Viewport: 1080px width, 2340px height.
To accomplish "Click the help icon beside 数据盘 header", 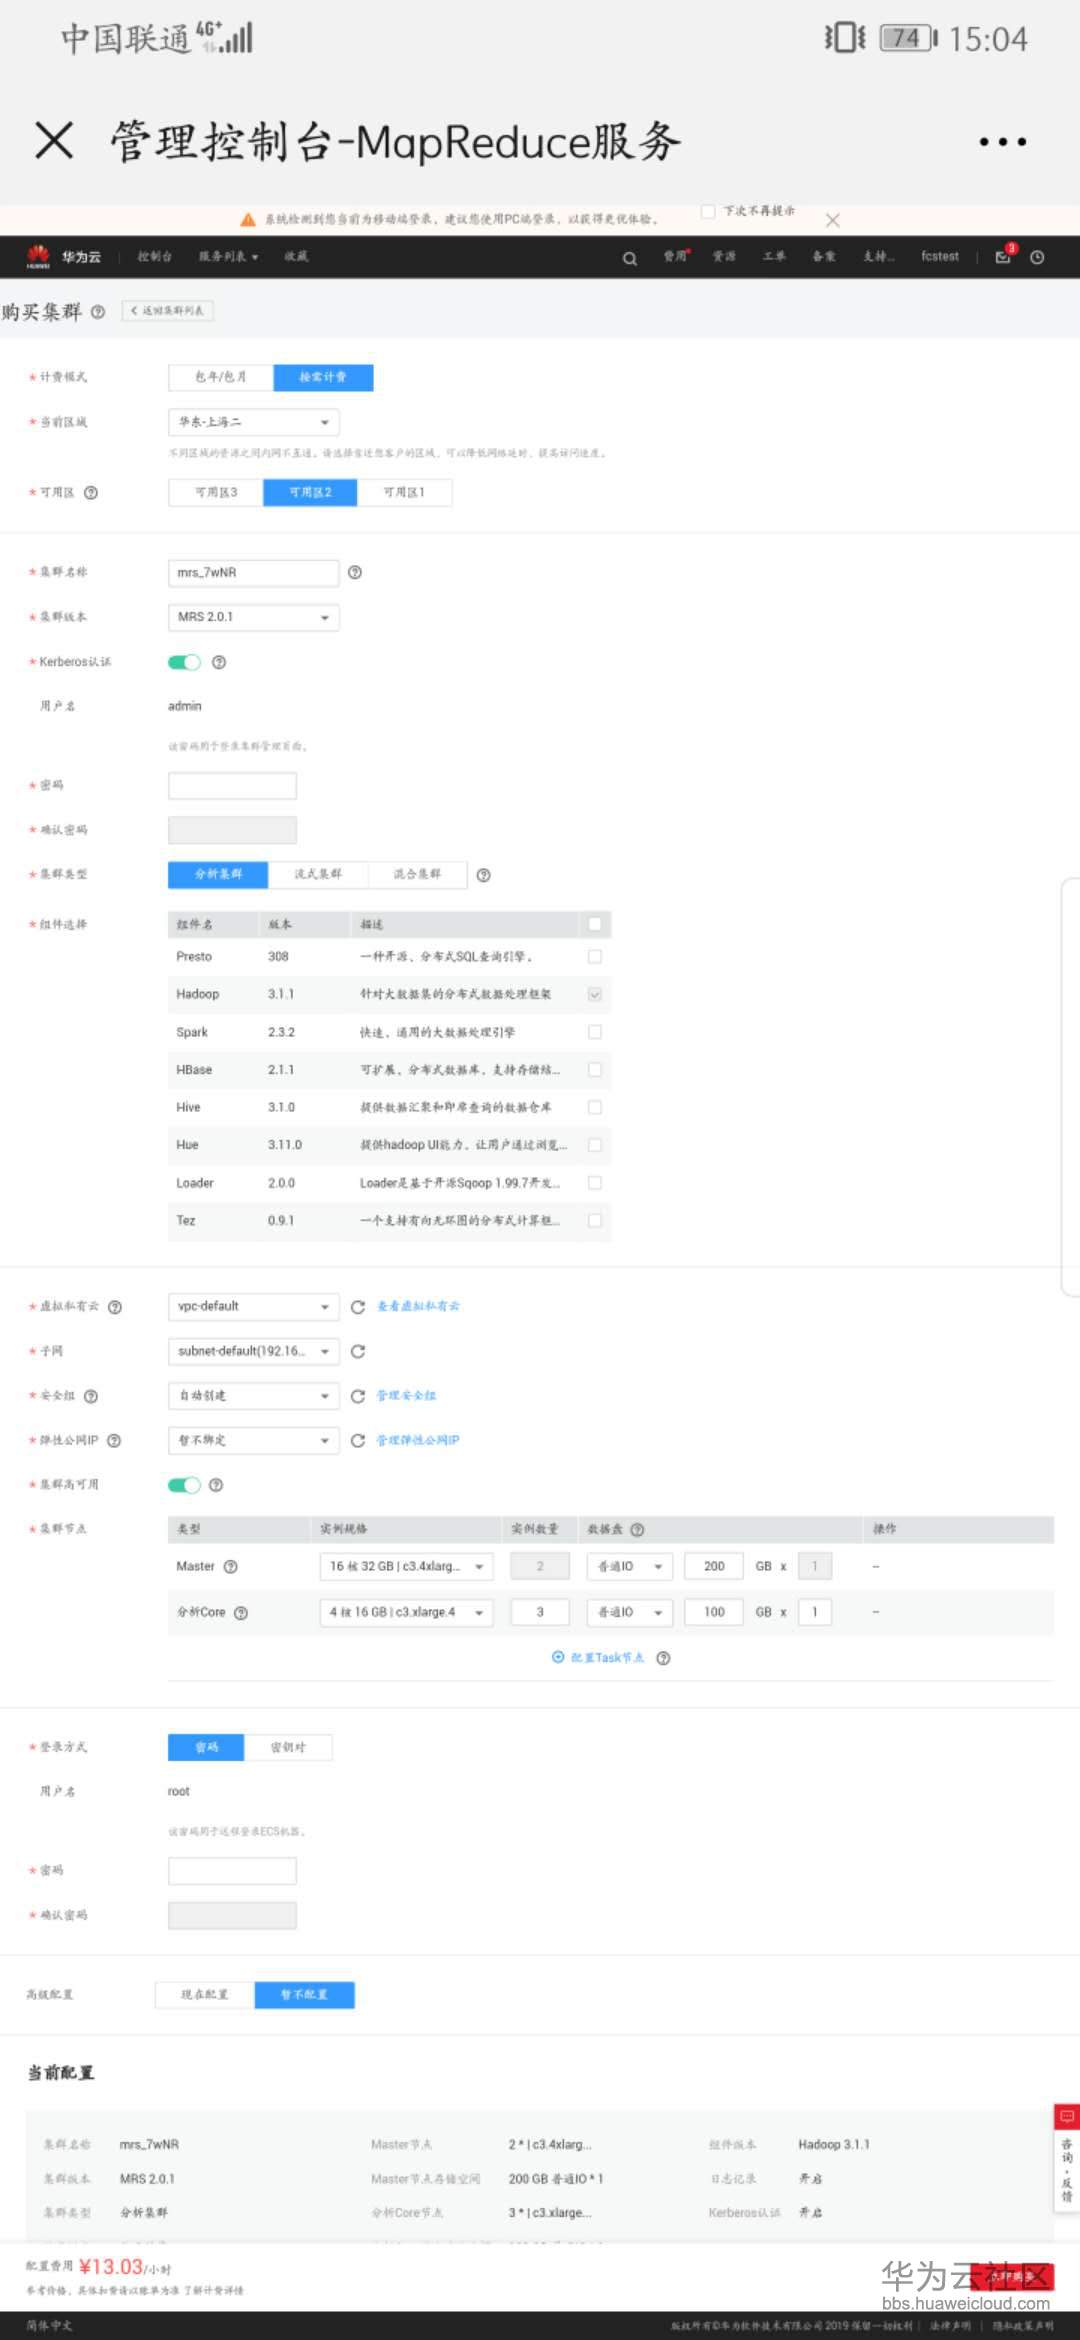I will (638, 1530).
